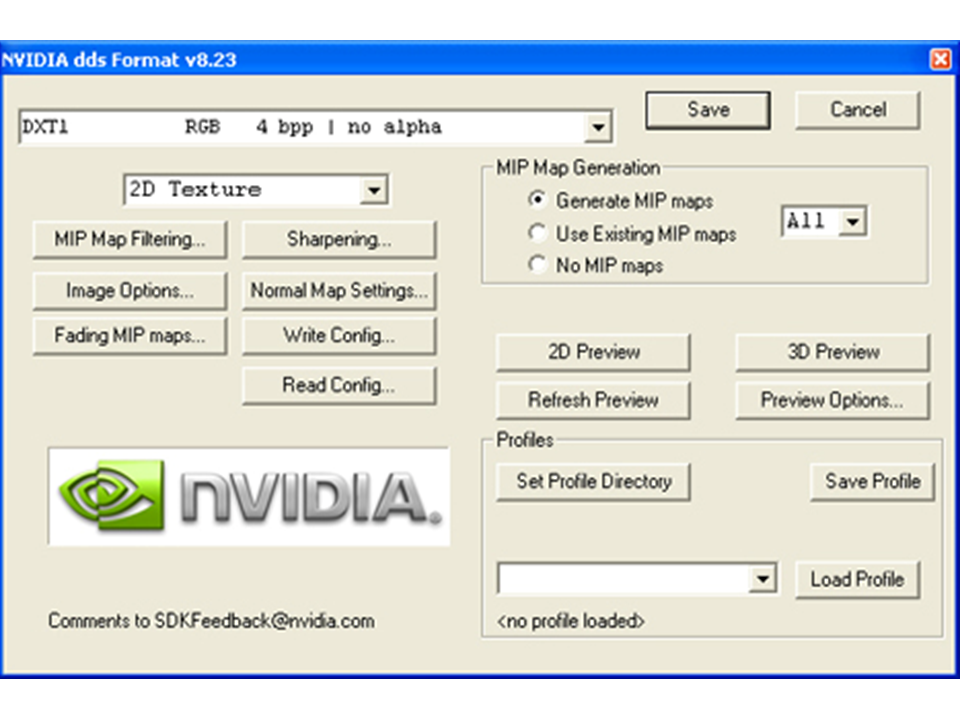Click the Cancel button

[x=858, y=110]
